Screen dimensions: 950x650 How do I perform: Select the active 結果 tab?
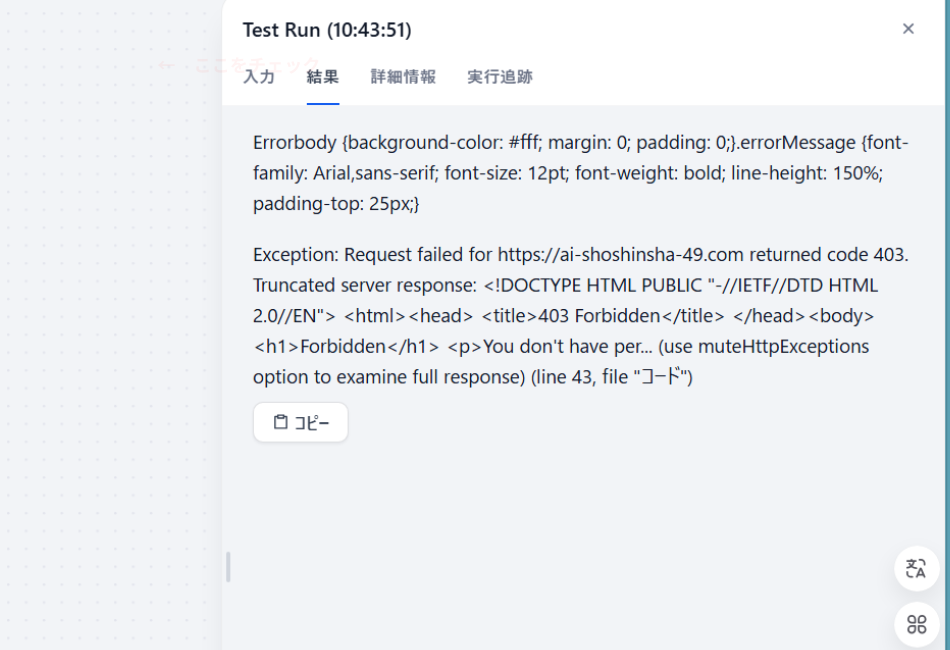(322, 76)
